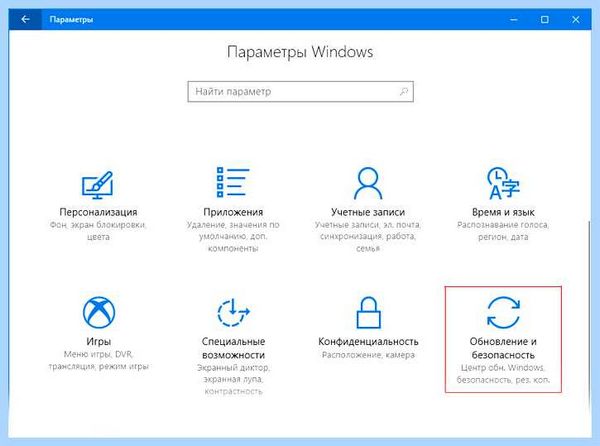Click the back arrow in title bar
The image size is (600, 446).
(x=25, y=19)
